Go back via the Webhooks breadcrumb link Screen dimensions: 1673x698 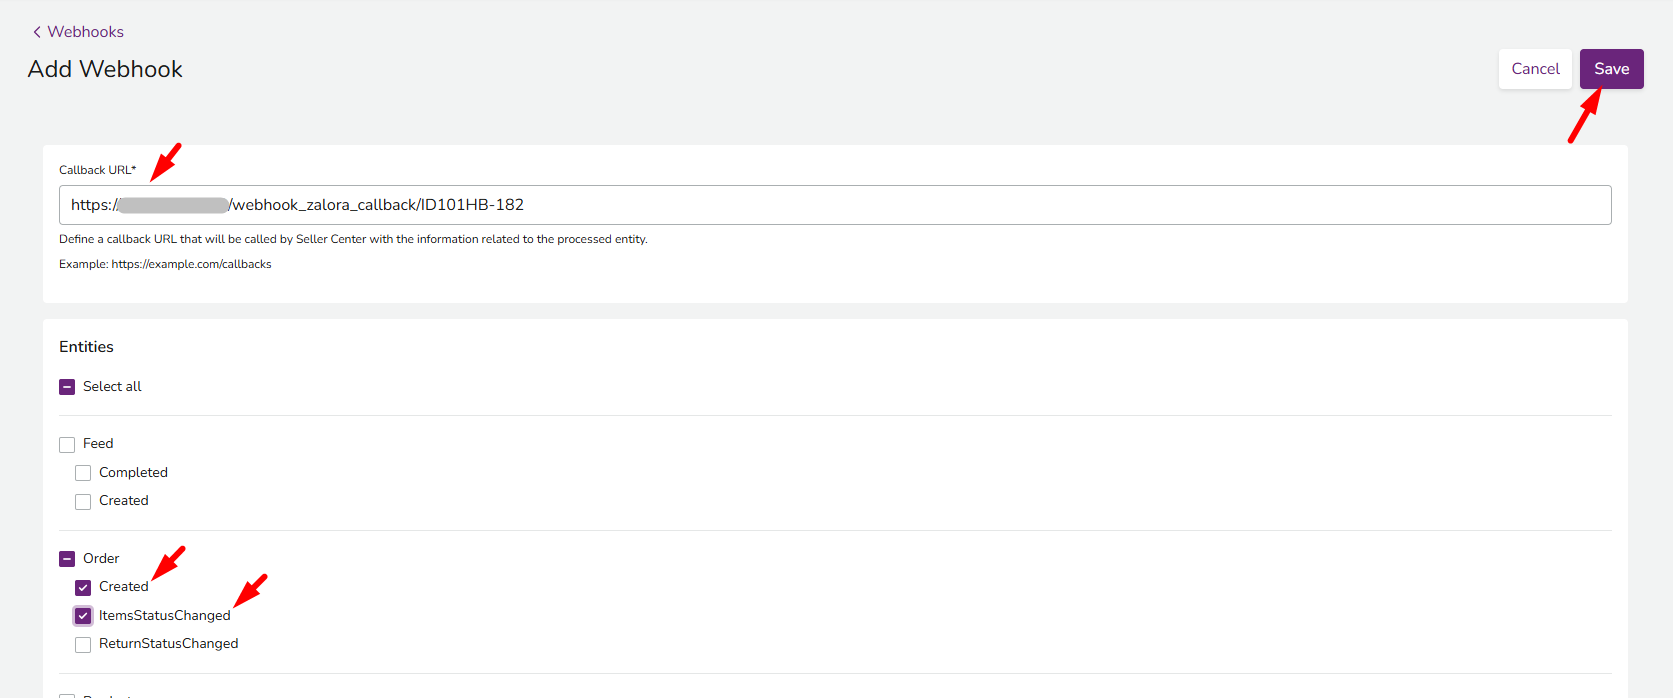[85, 32]
